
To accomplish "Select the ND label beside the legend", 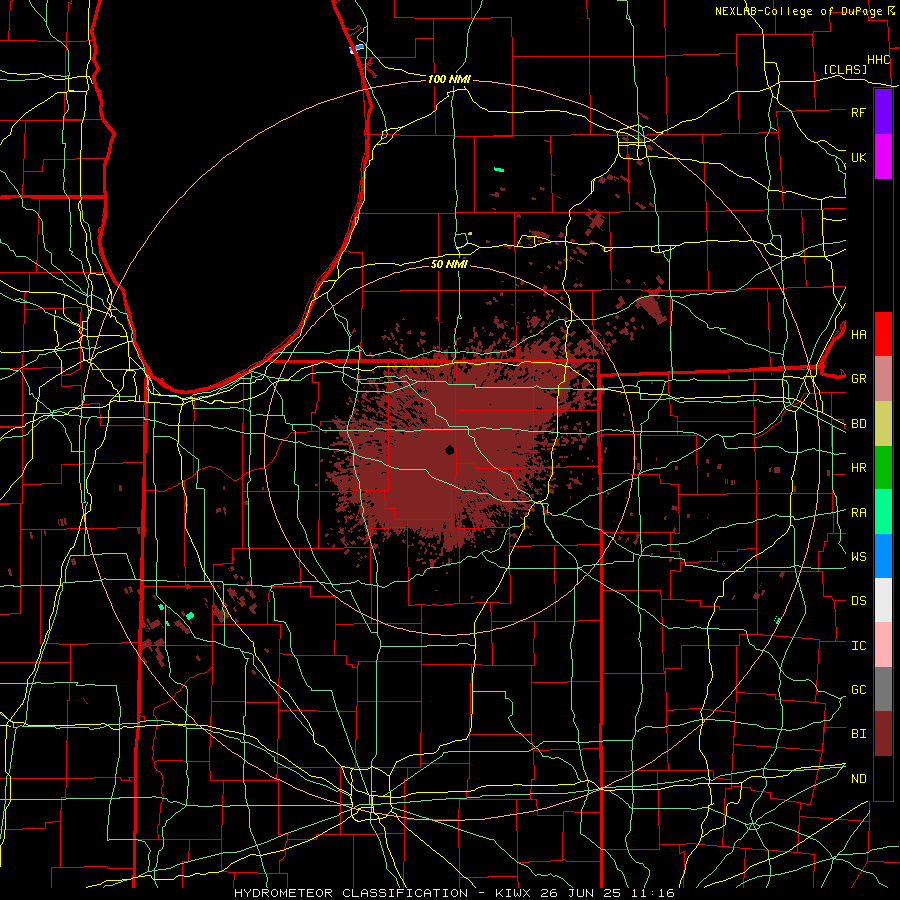I will [858, 778].
